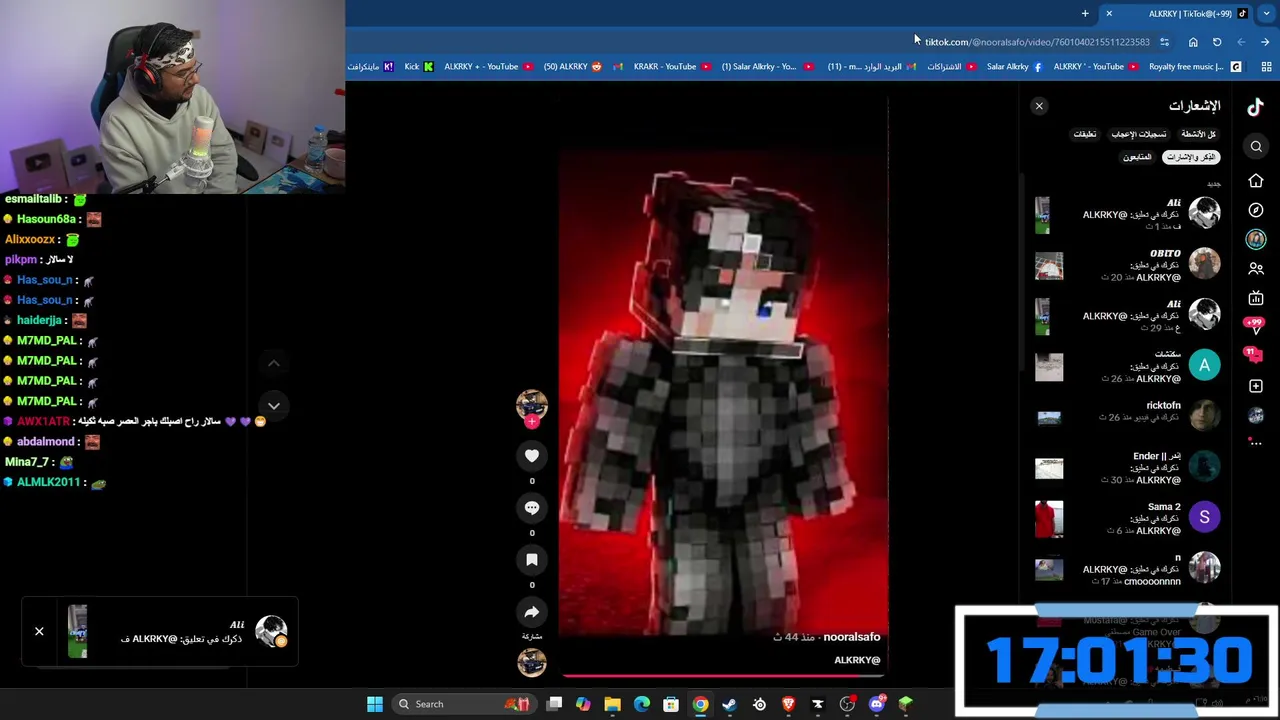
Task: Open the سكتشات notification row
Action: 1127,366
